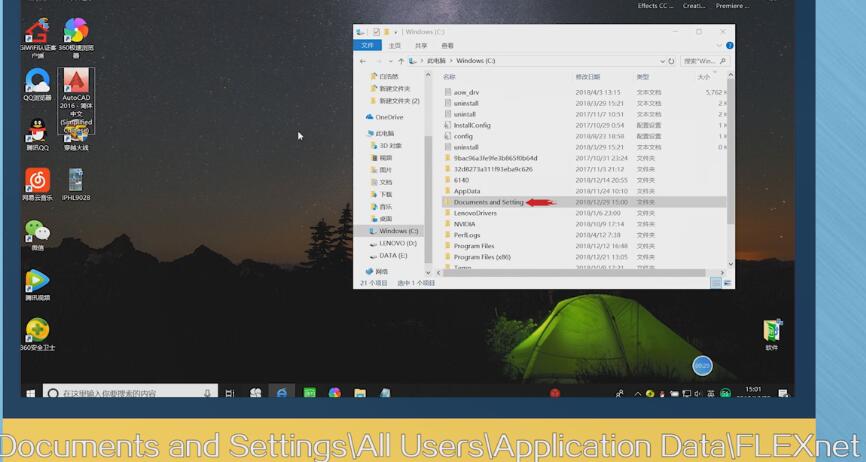Select Windows (C:) in navigation pane
Screen dimensions: 866x462
(x=398, y=231)
